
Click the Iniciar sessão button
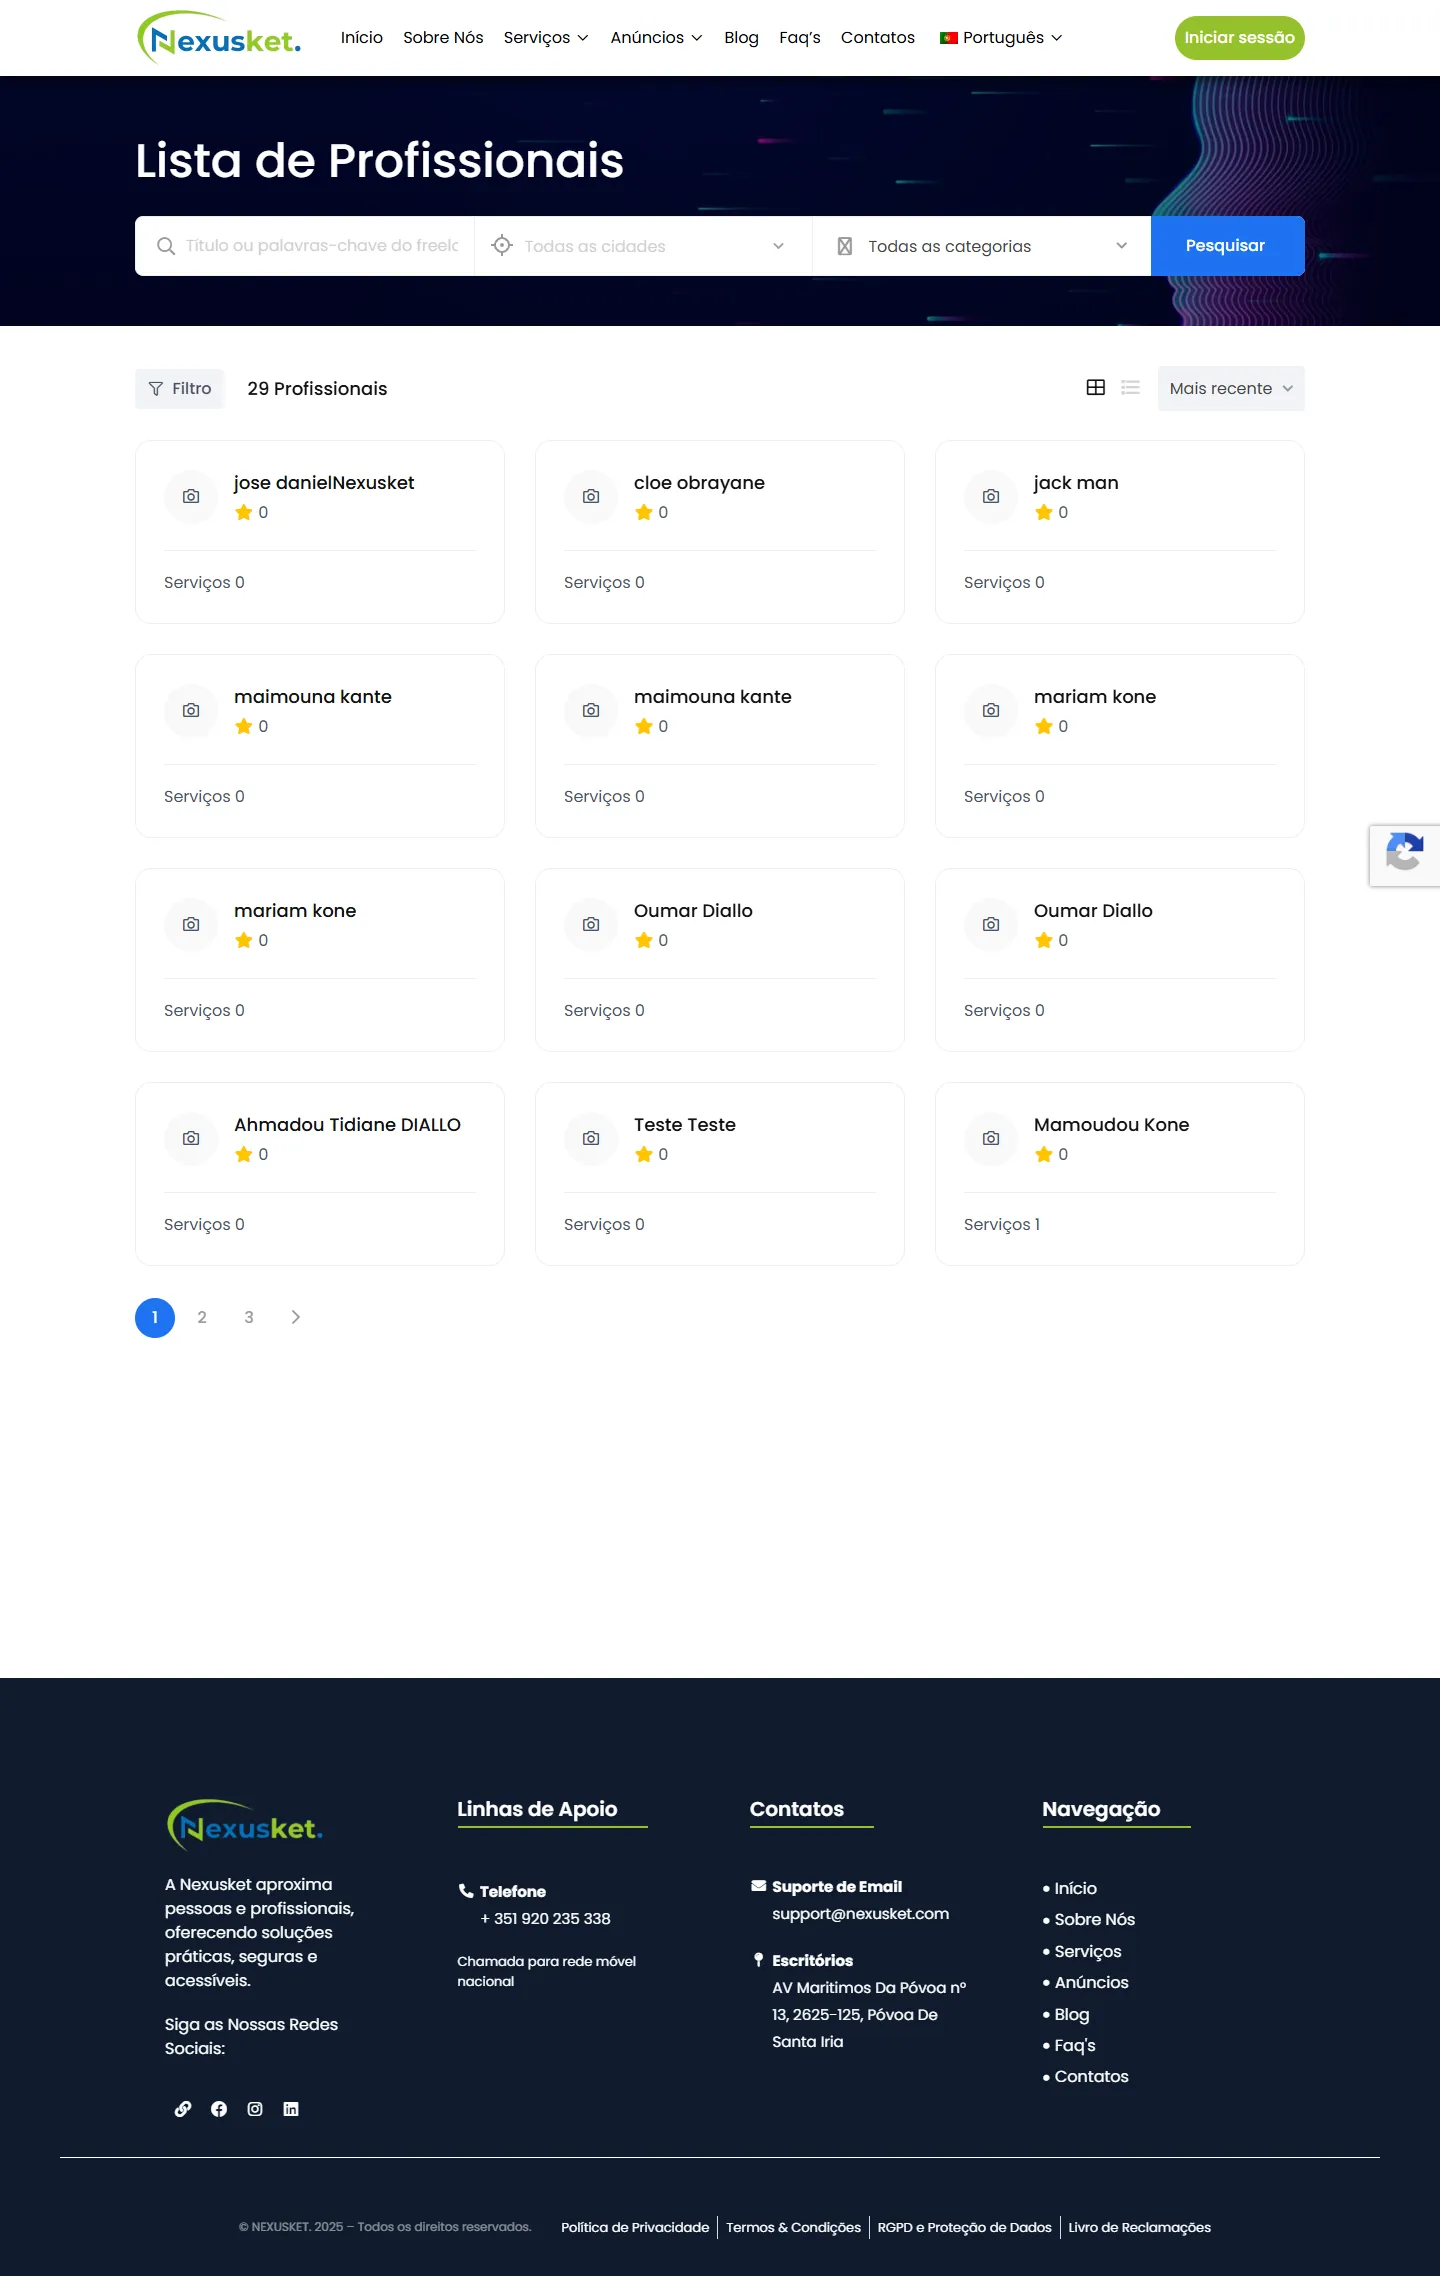pos(1239,38)
